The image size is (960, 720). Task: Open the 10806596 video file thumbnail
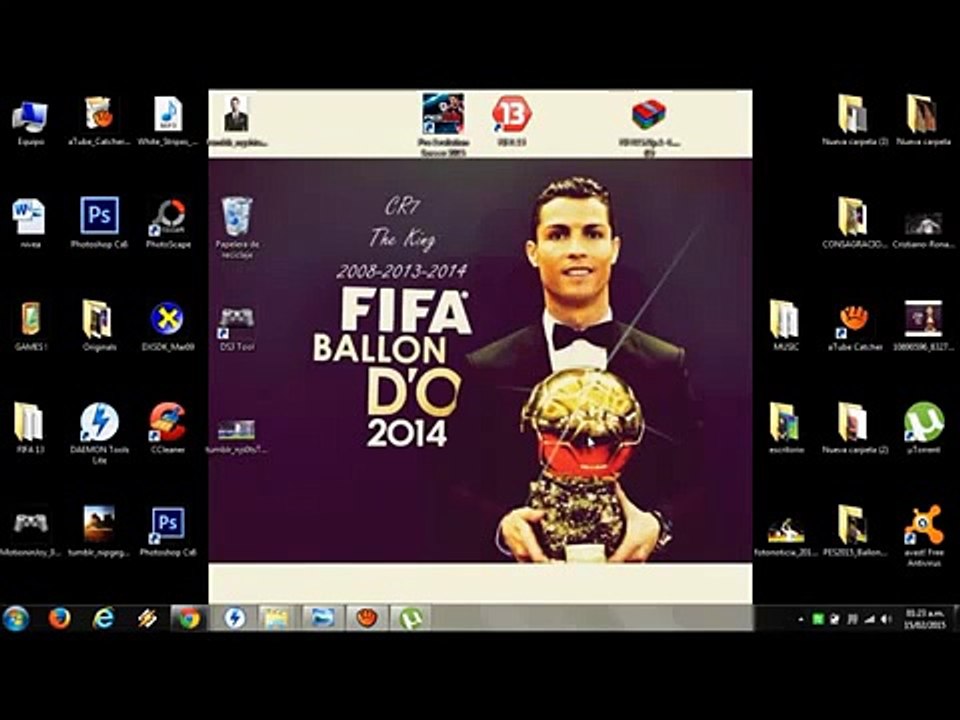point(923,319)
